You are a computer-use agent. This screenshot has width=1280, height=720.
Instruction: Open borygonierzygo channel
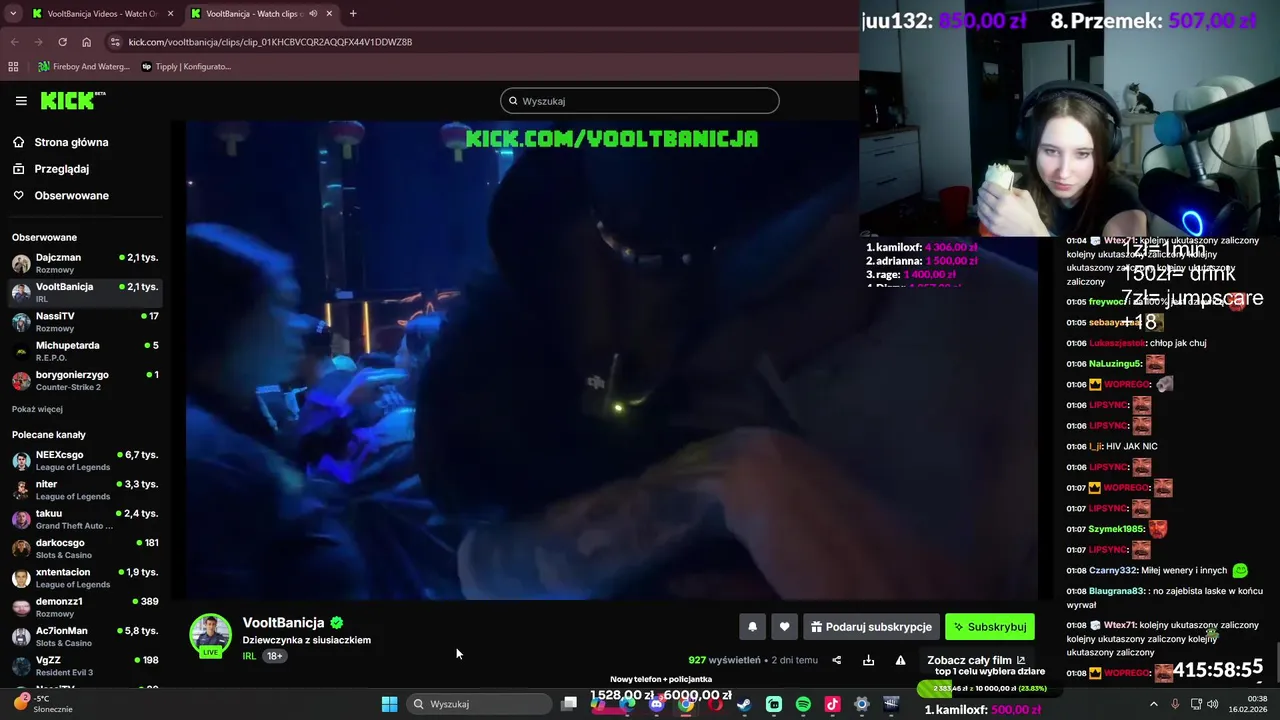[x=85, y=380]
